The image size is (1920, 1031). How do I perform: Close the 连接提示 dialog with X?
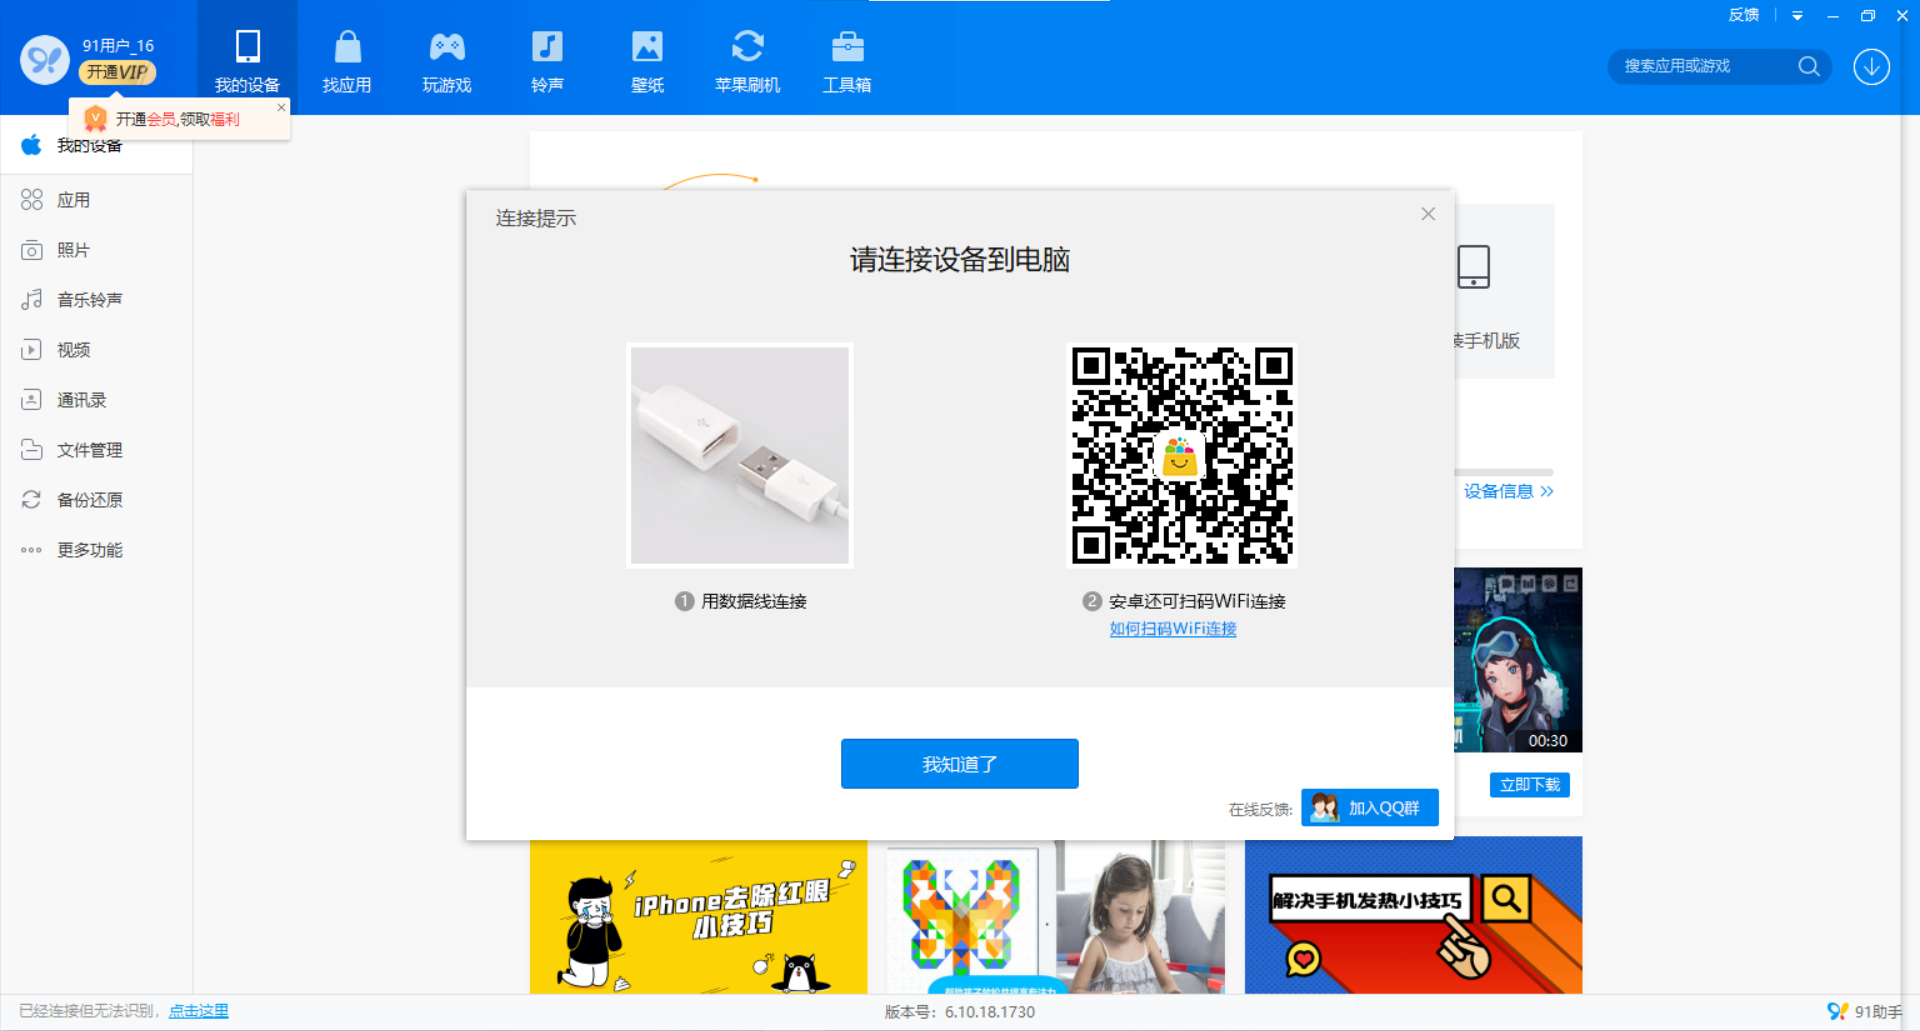point(1428,214)
